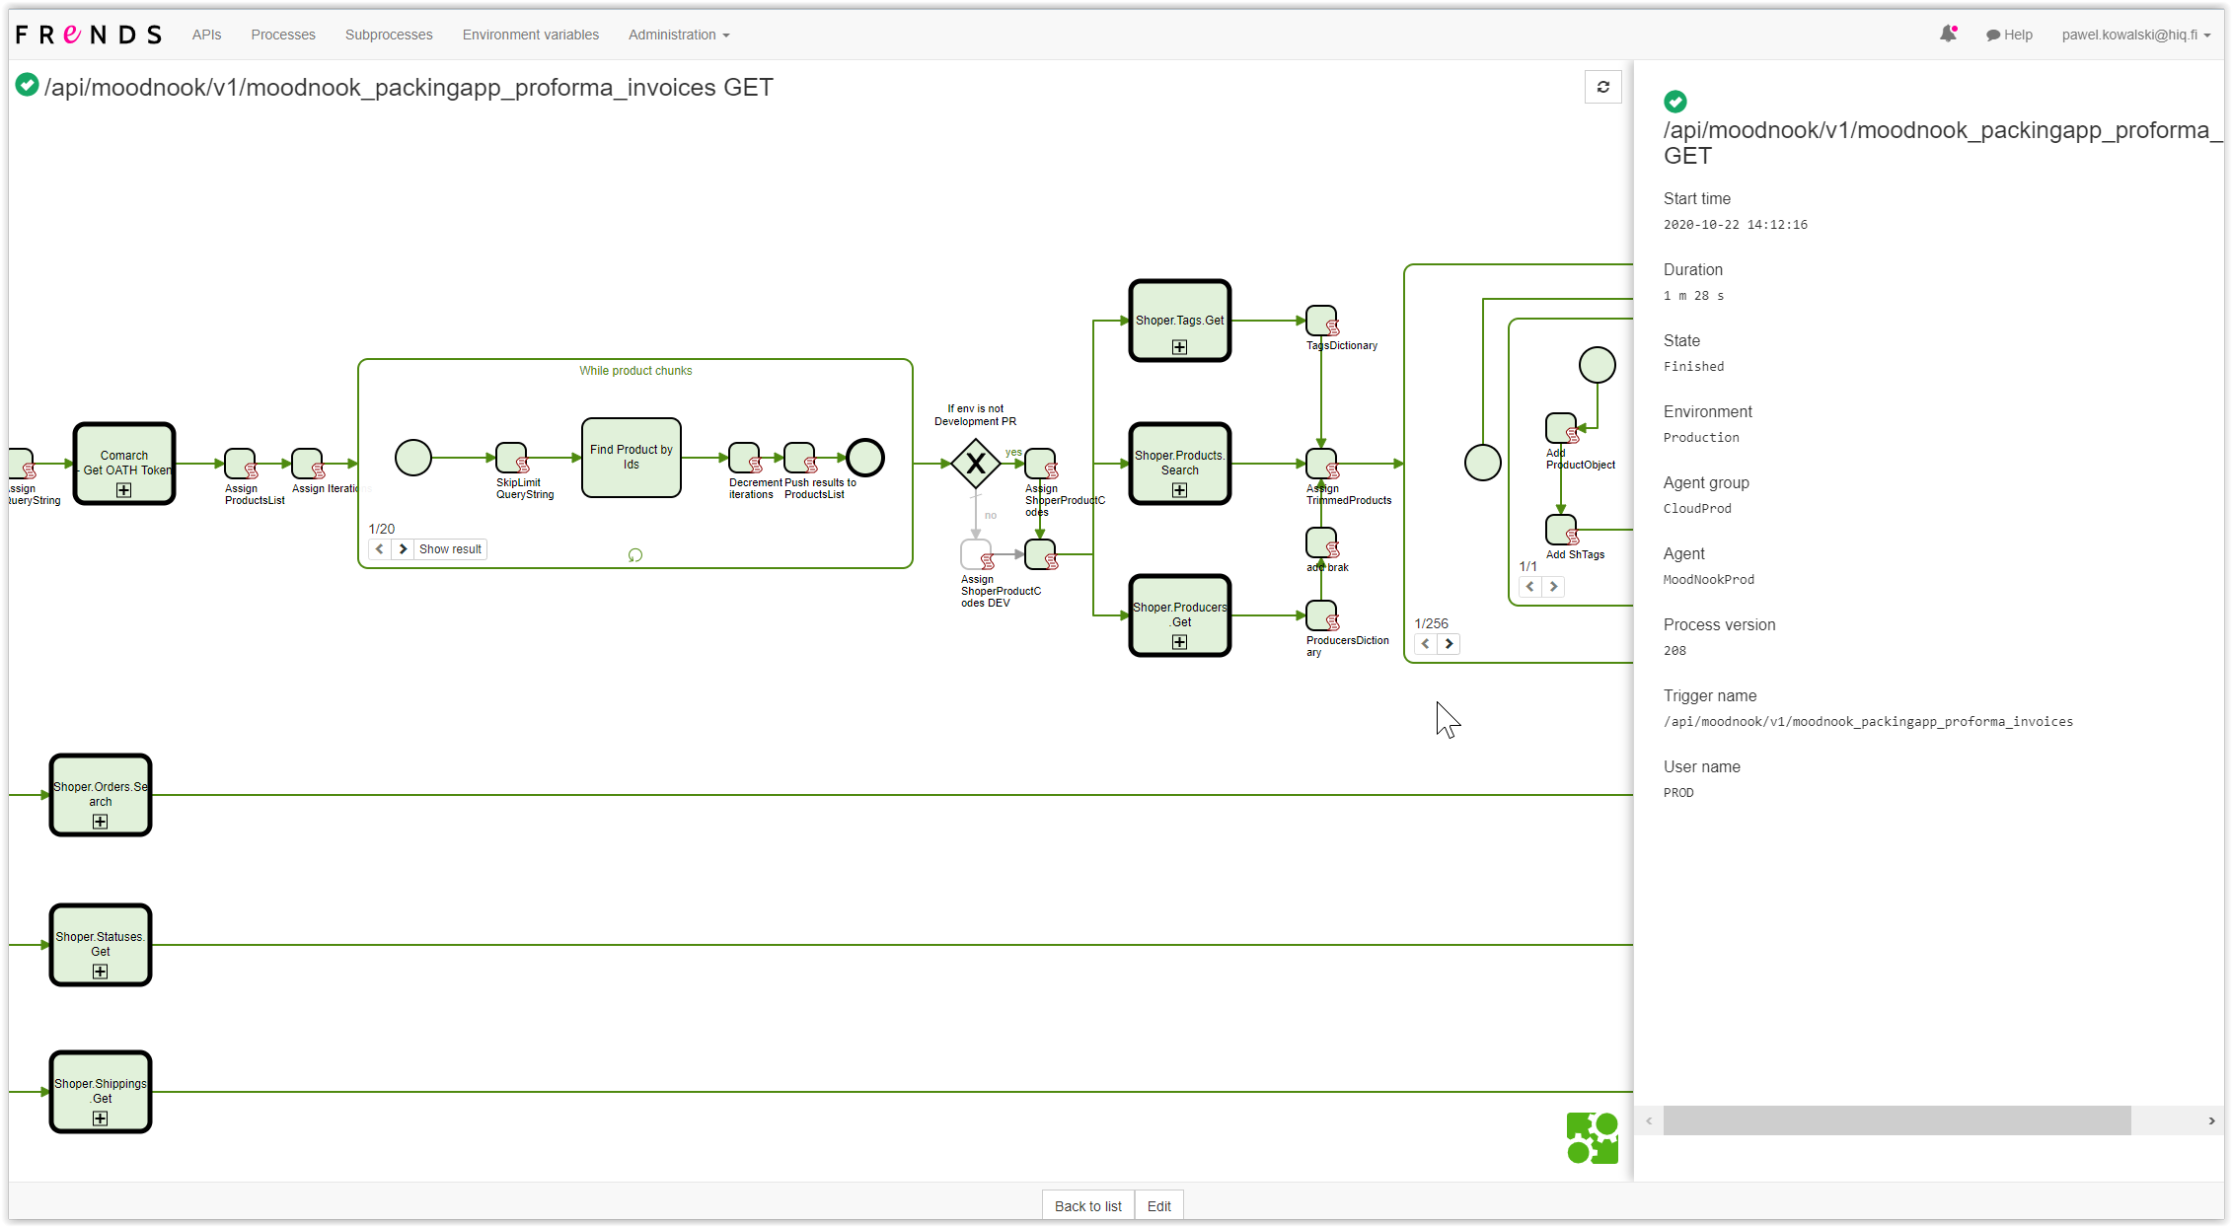
Task: Click the Show result button
Action: coord(450,549)
